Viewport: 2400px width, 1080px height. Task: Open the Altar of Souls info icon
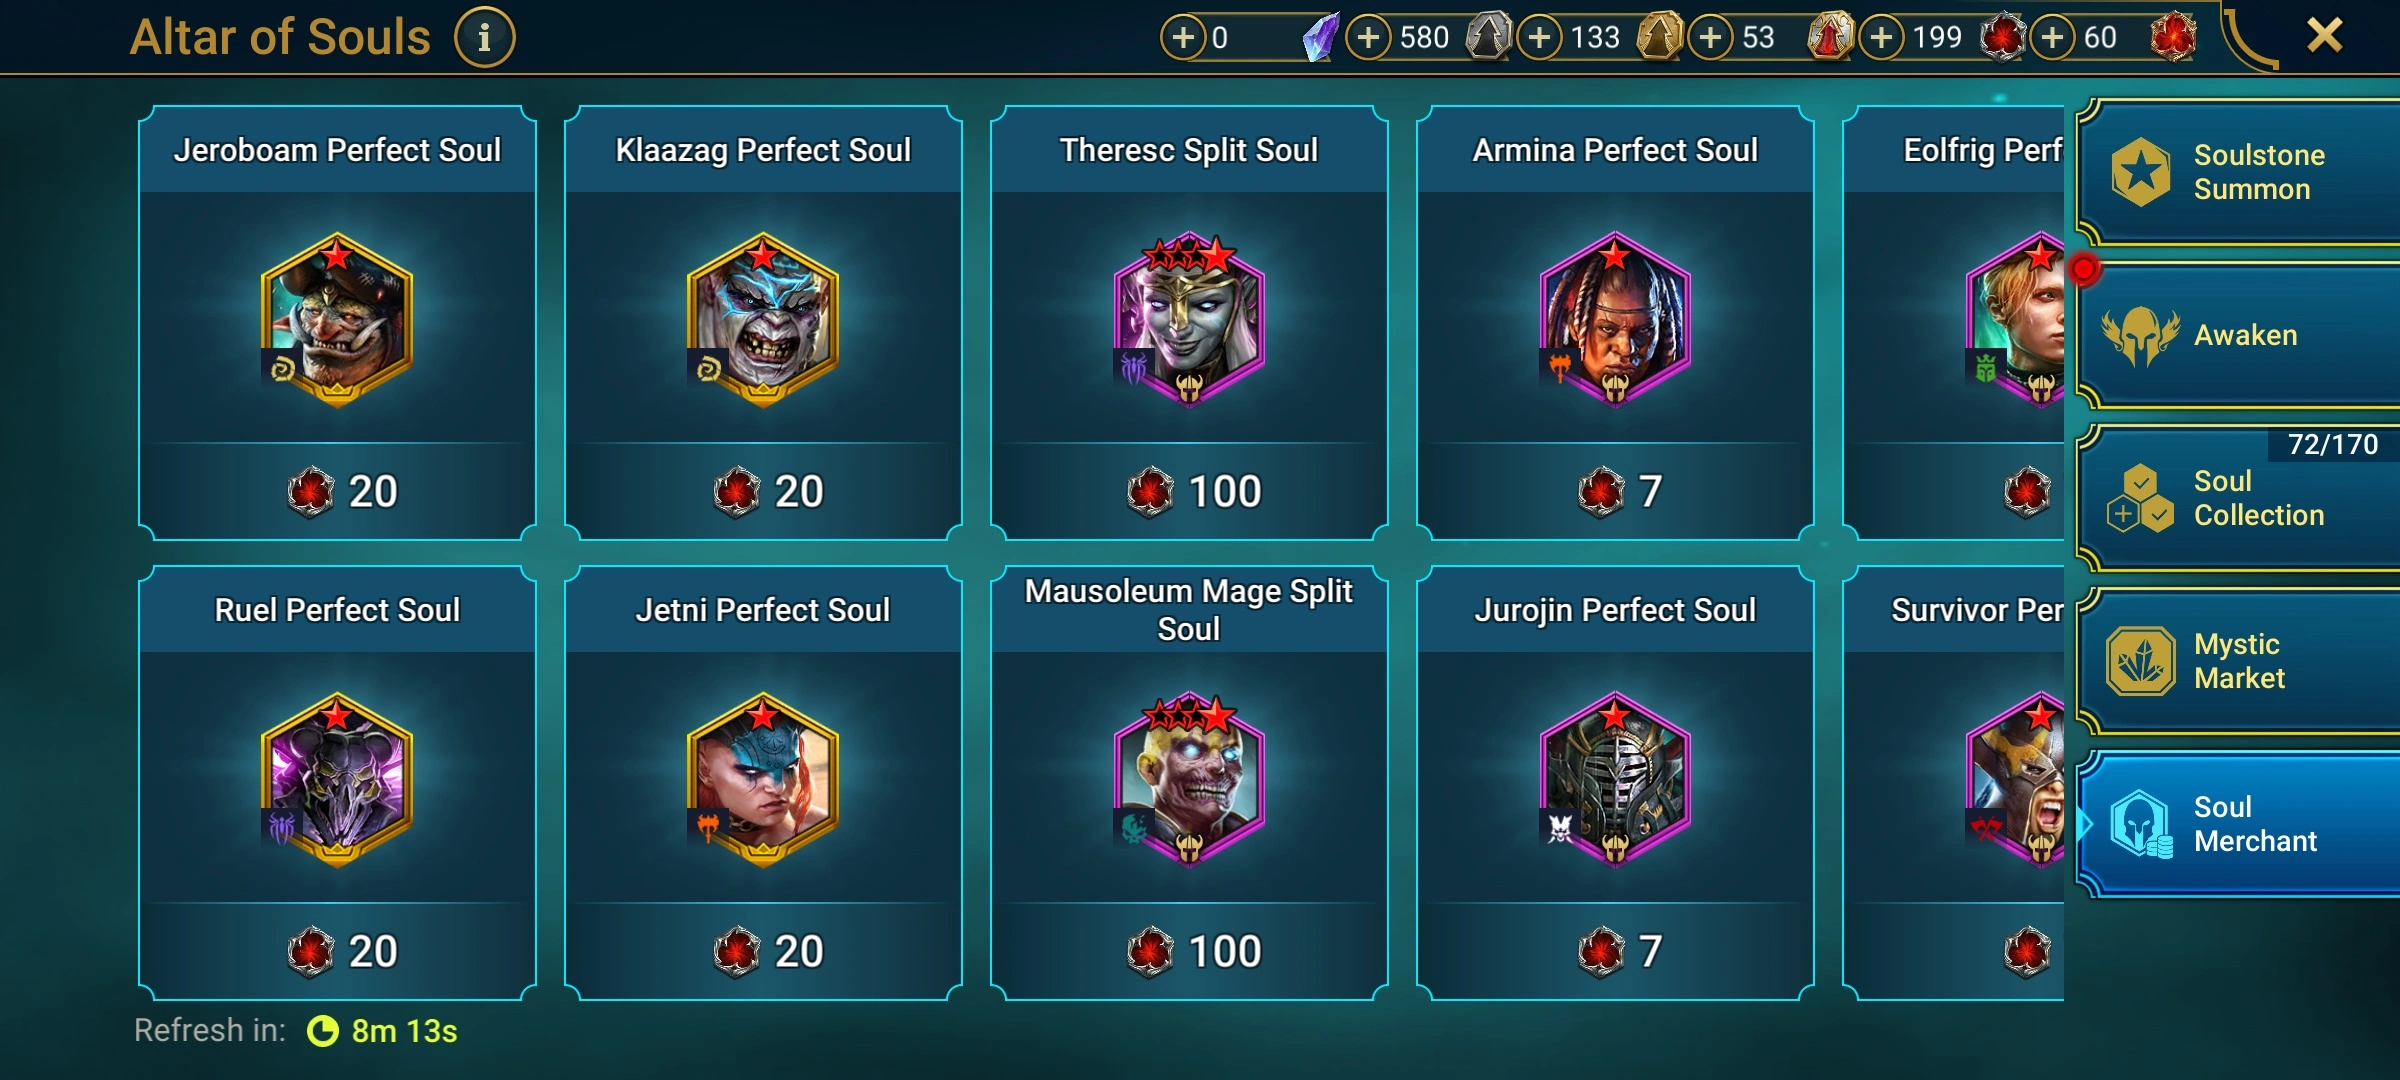tap(484, 38)
